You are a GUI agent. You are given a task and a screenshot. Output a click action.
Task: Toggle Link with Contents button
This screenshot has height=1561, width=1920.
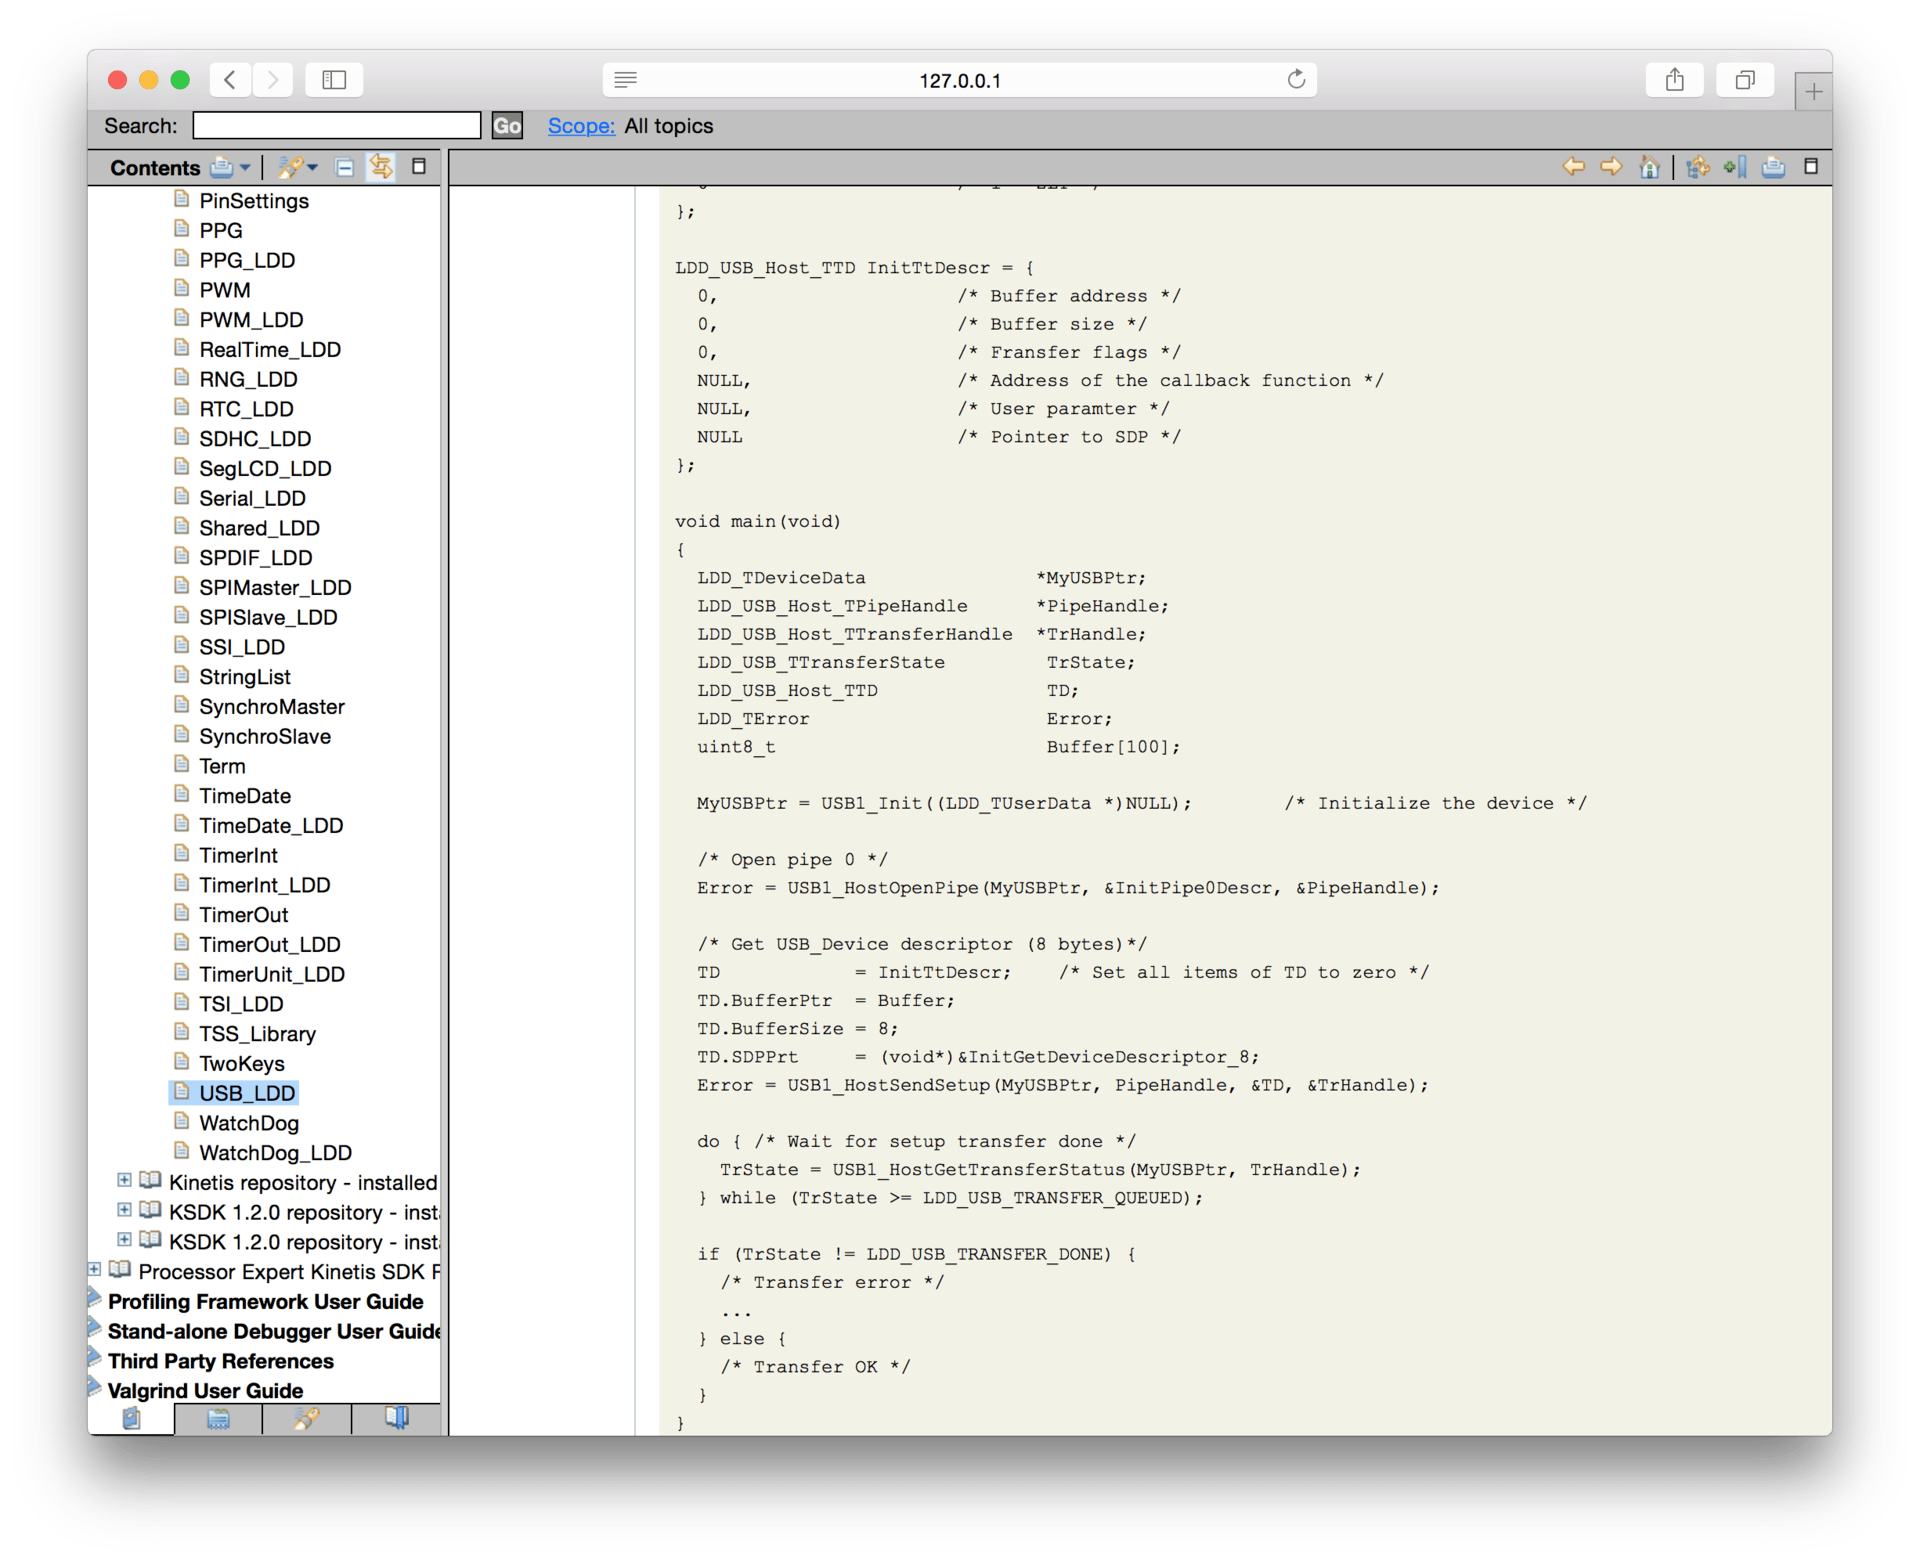pyautogui.click(x=381, y=167)
